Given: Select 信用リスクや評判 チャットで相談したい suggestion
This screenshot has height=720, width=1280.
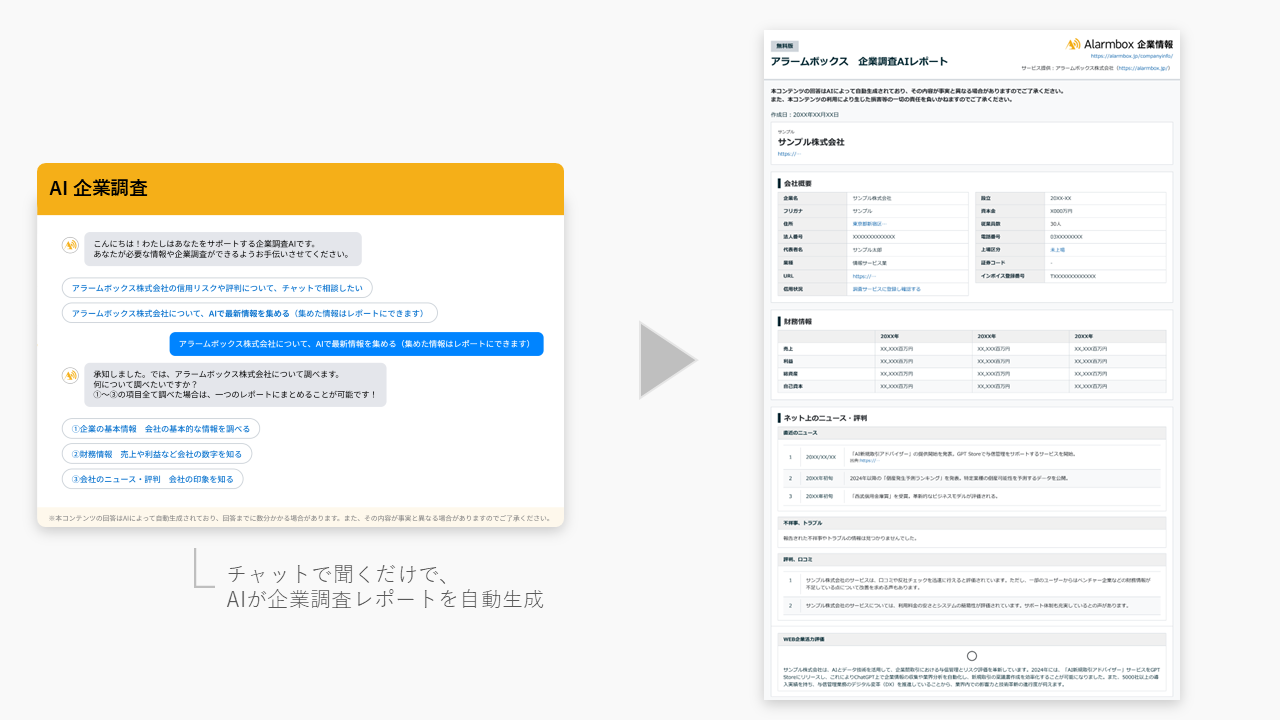Looking at the screenshot, I should tap(217, 288).
